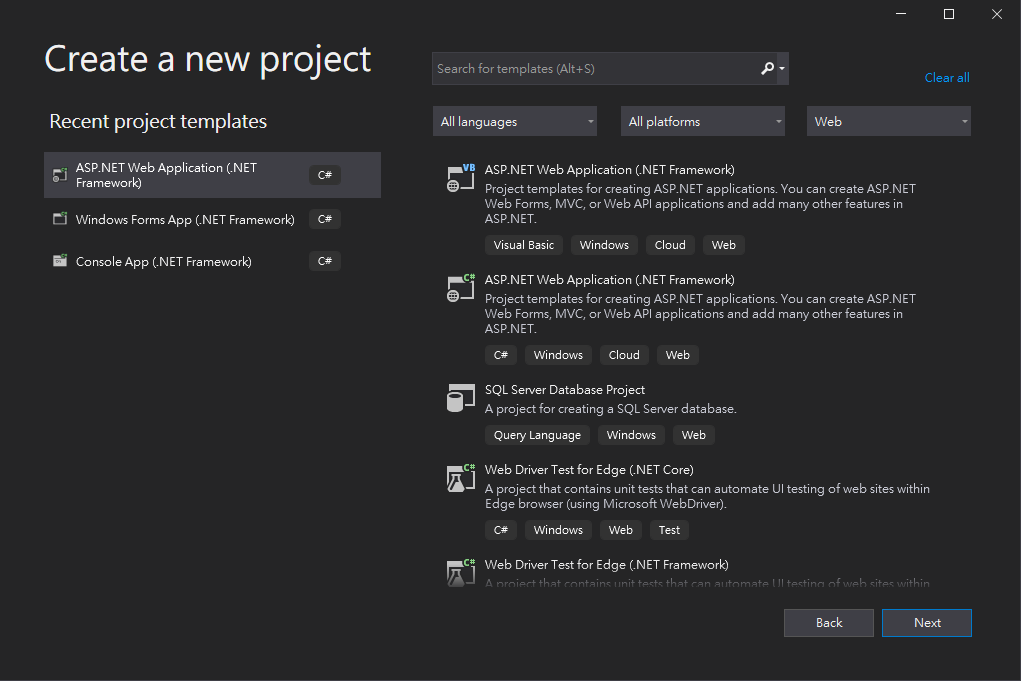The image size is (1021, 681).
Task: Maximize the dialog window
Action: (949, 14)
